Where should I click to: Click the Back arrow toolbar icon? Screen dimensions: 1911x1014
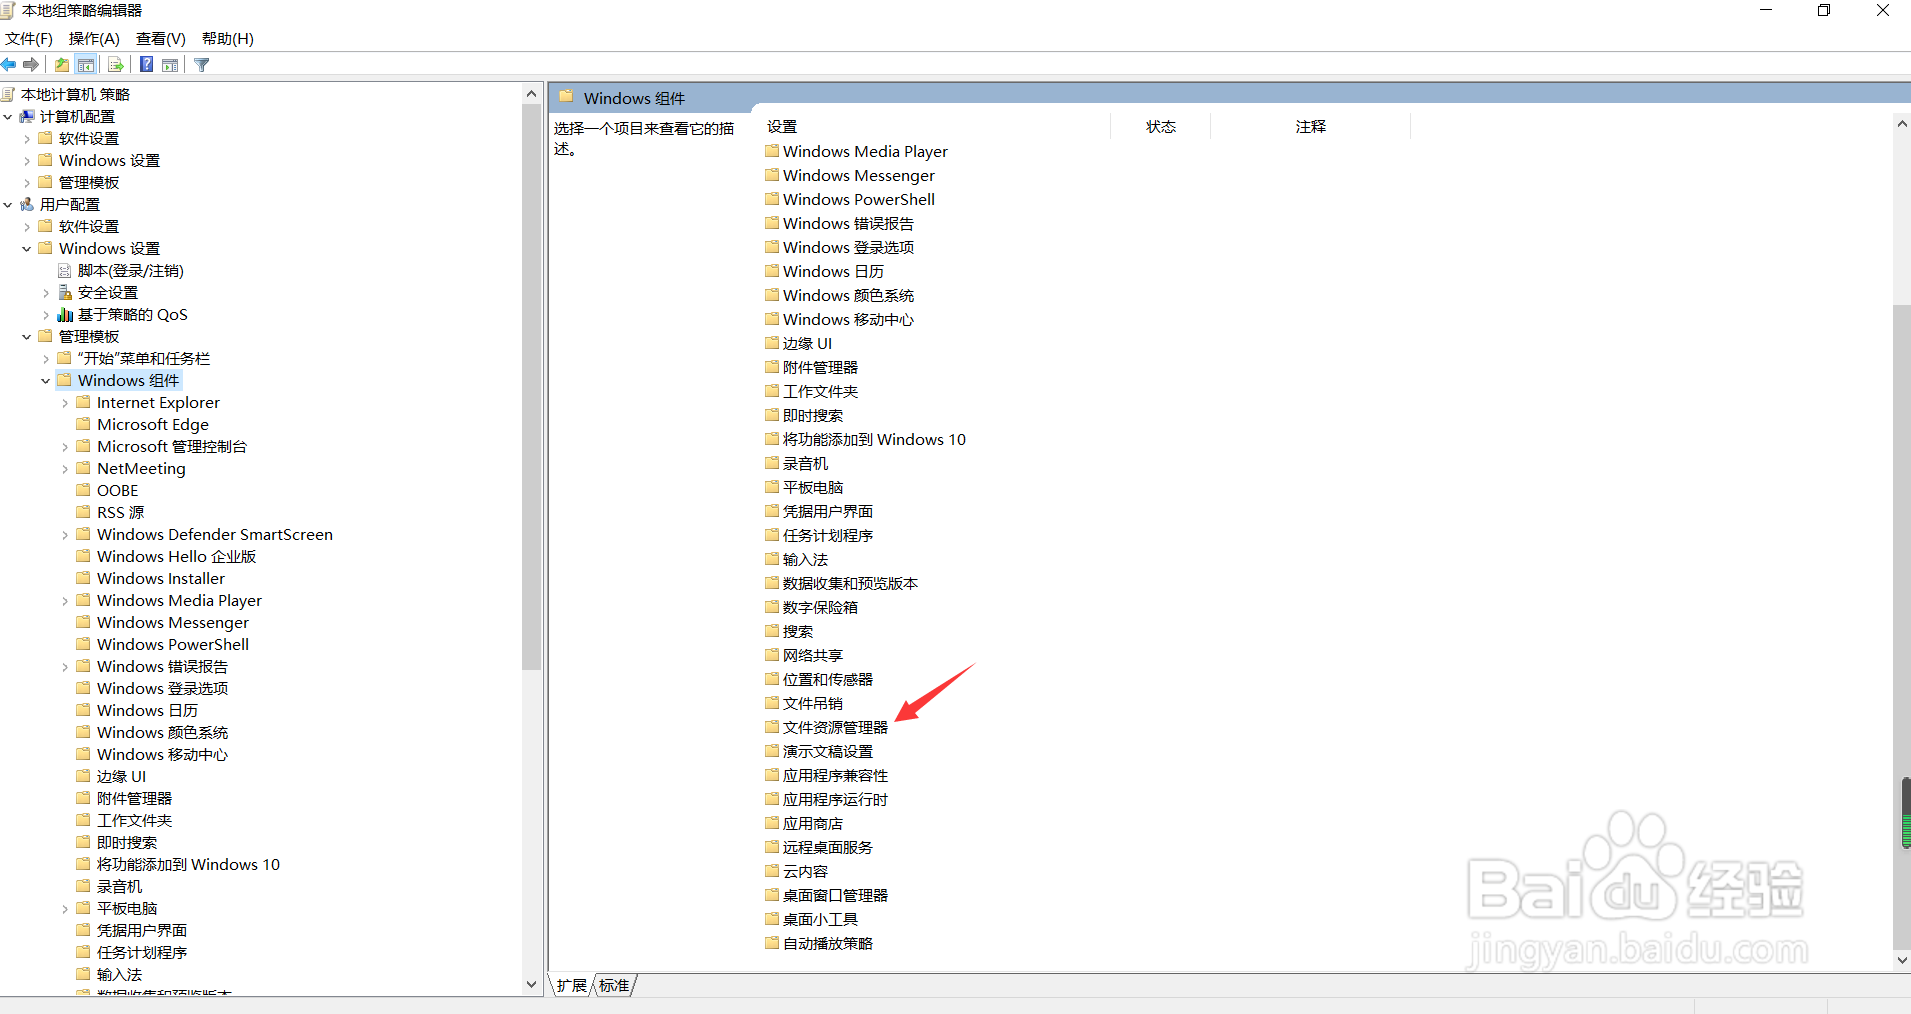point(9,65)
